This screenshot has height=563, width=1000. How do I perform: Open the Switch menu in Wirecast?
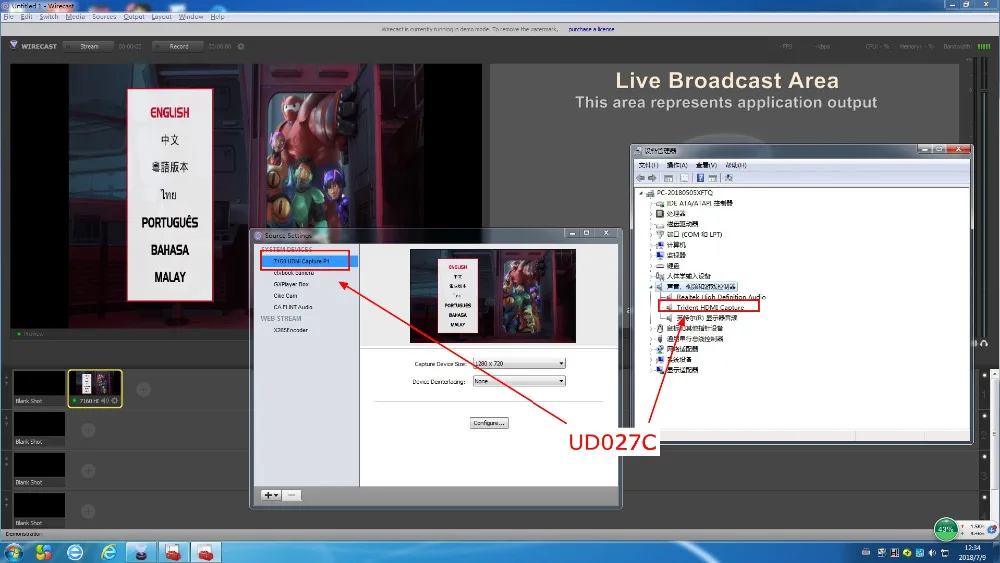coord(48,17)
